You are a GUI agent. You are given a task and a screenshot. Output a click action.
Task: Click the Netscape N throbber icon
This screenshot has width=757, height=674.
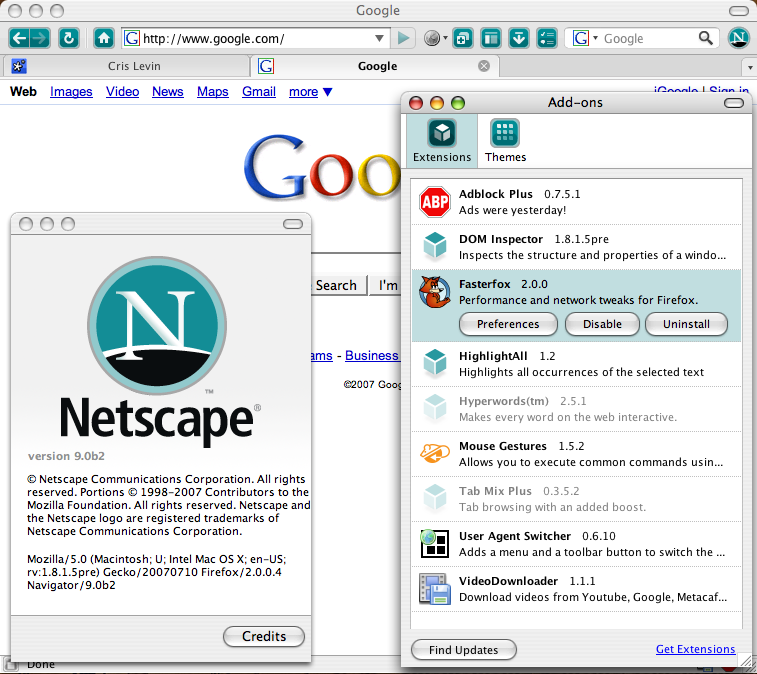(738, 38)
